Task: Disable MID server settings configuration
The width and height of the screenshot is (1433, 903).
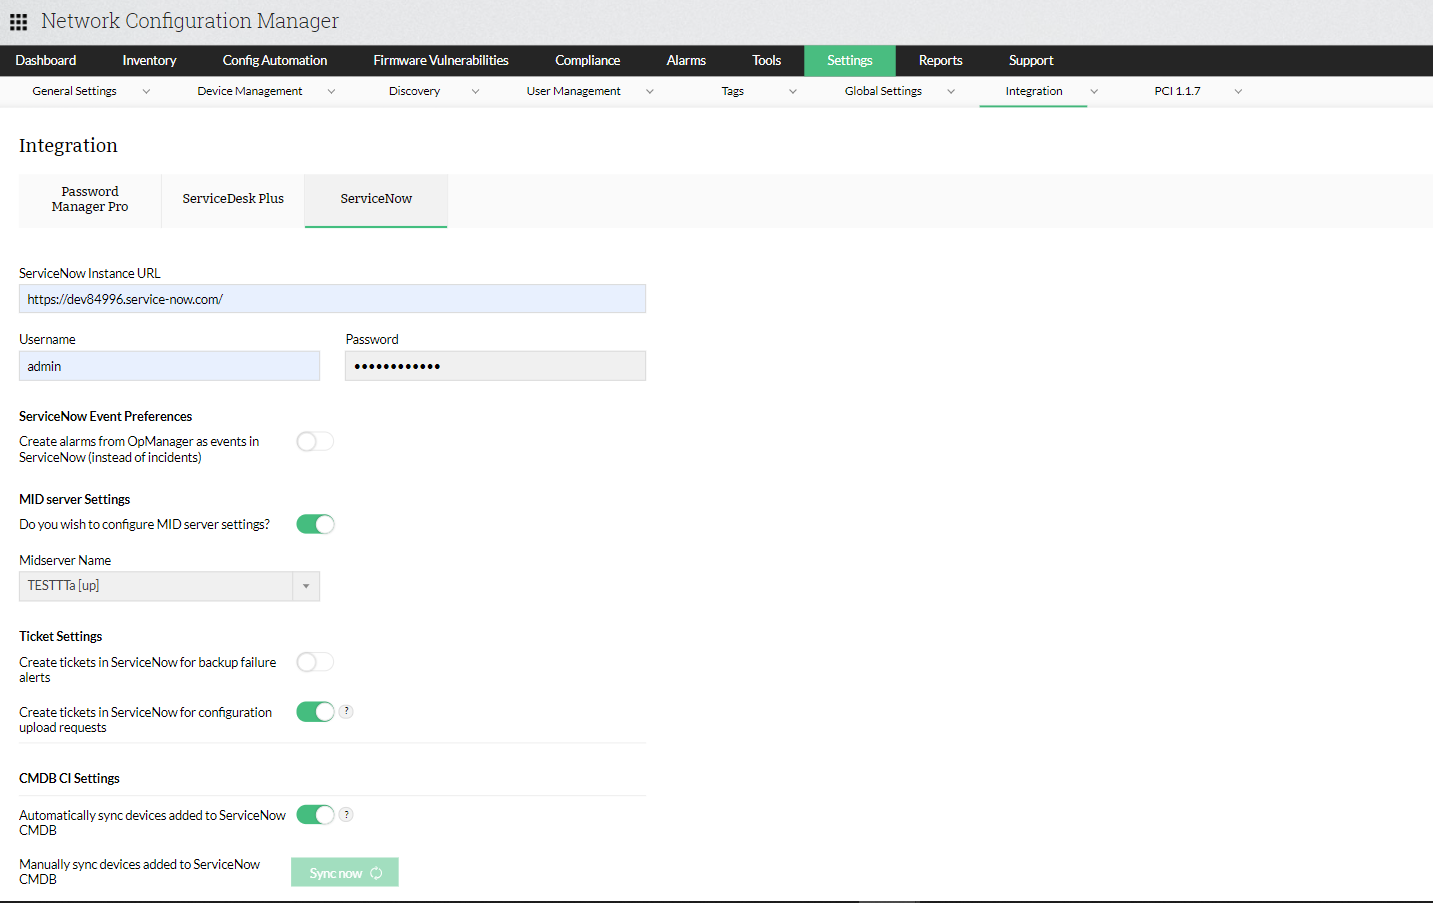Action: point(315,523)
